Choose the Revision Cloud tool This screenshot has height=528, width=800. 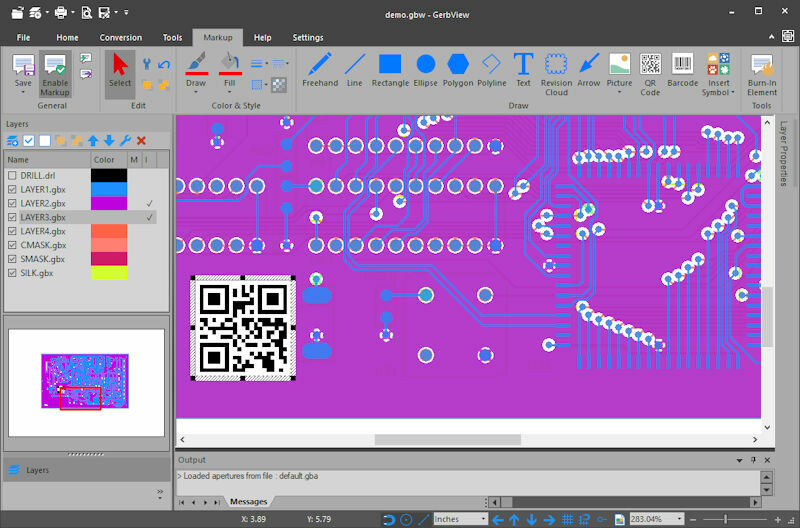pyautogui.click(x=556, y=74)
